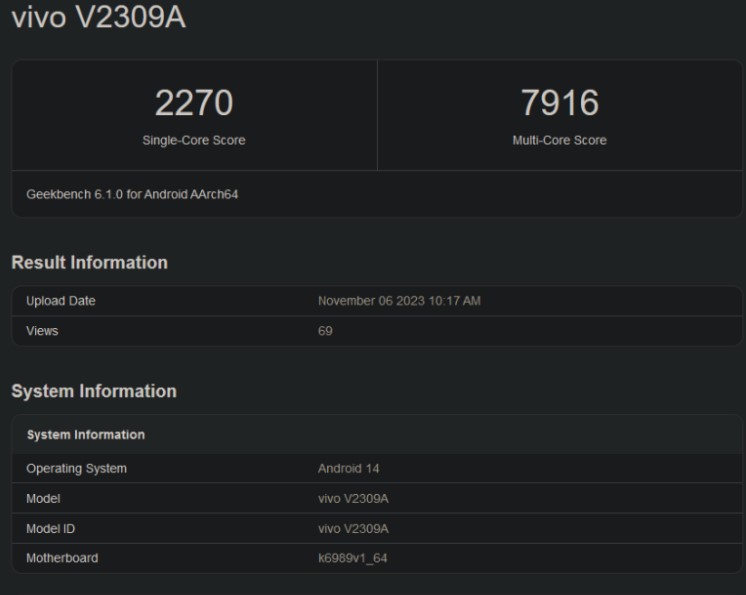Select the Single-Core Score label

[194, 140]
